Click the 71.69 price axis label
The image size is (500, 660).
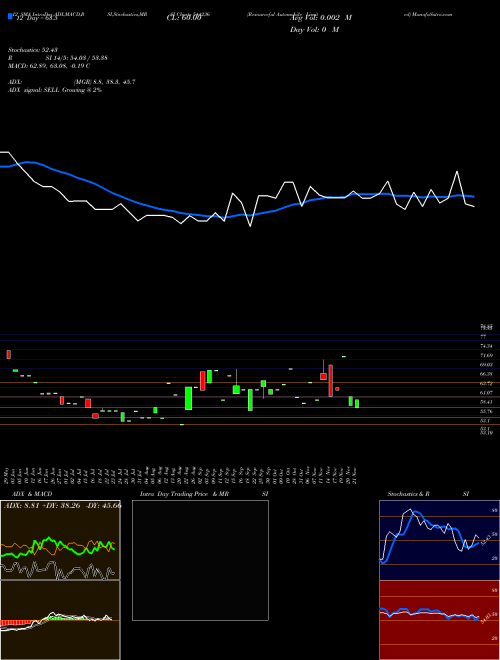click(x=486, y=355)
